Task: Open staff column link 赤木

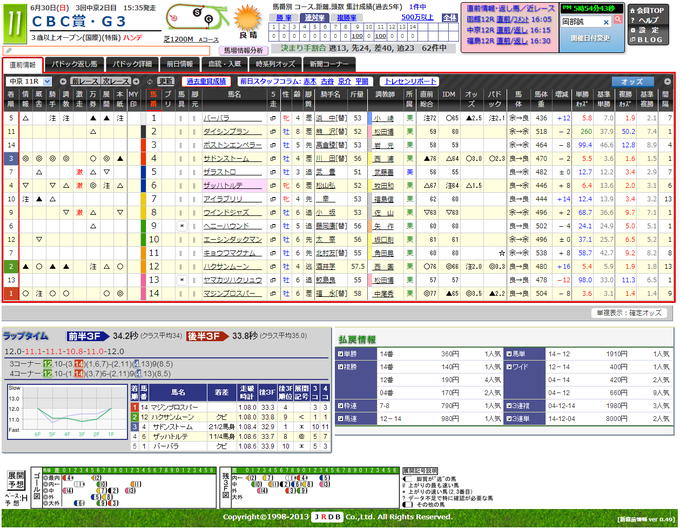Action: click(310, 82)
